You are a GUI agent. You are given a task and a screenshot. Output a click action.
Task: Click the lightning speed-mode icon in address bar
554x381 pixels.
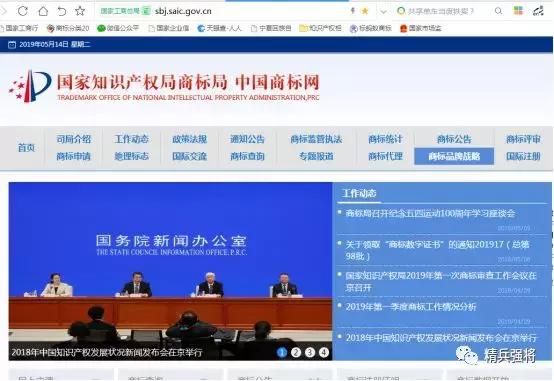pos(352,11)
